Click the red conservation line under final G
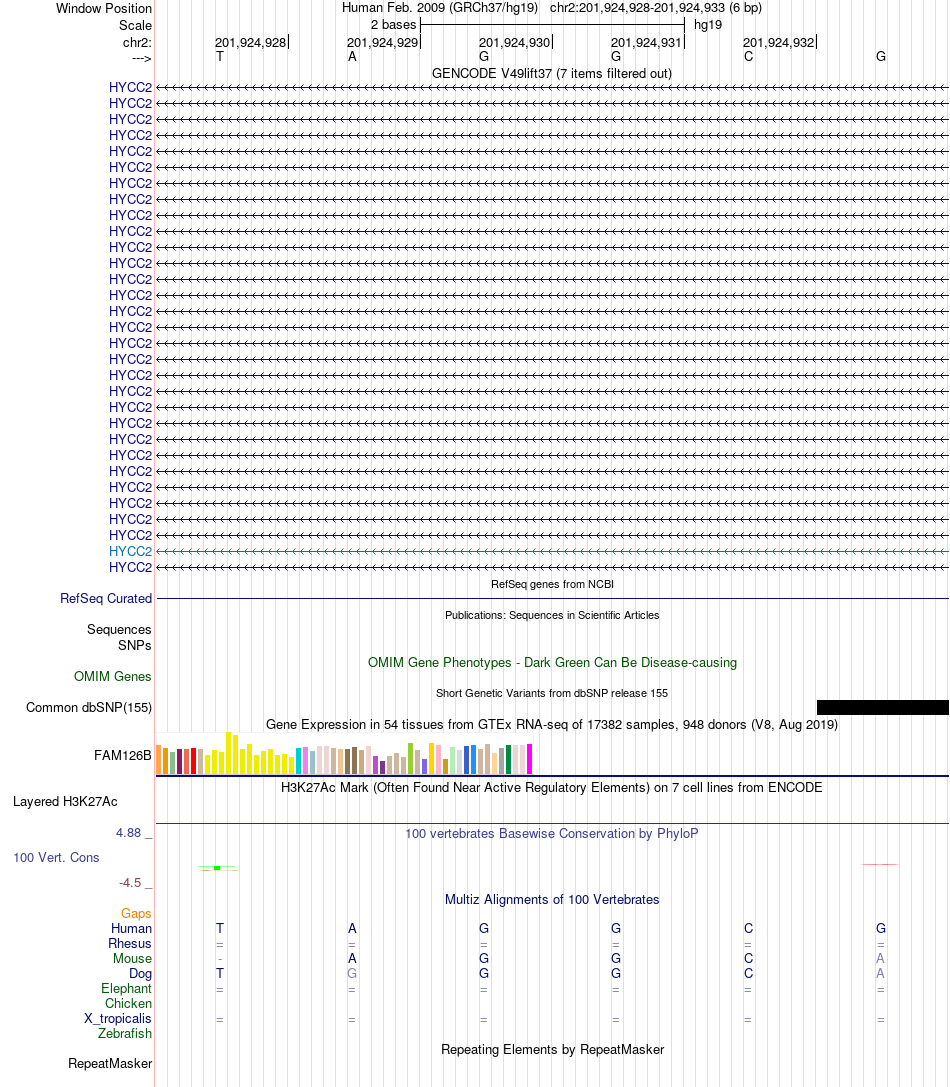The image size is (950, 1087). click(880, 864)
